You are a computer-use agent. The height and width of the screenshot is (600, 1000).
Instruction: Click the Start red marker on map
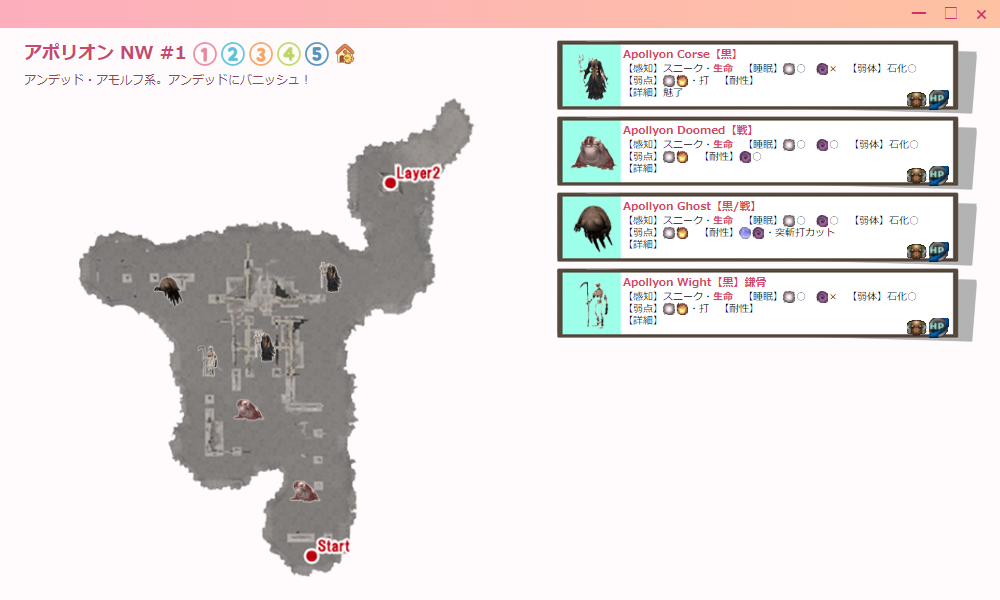(x=311, y=556)
